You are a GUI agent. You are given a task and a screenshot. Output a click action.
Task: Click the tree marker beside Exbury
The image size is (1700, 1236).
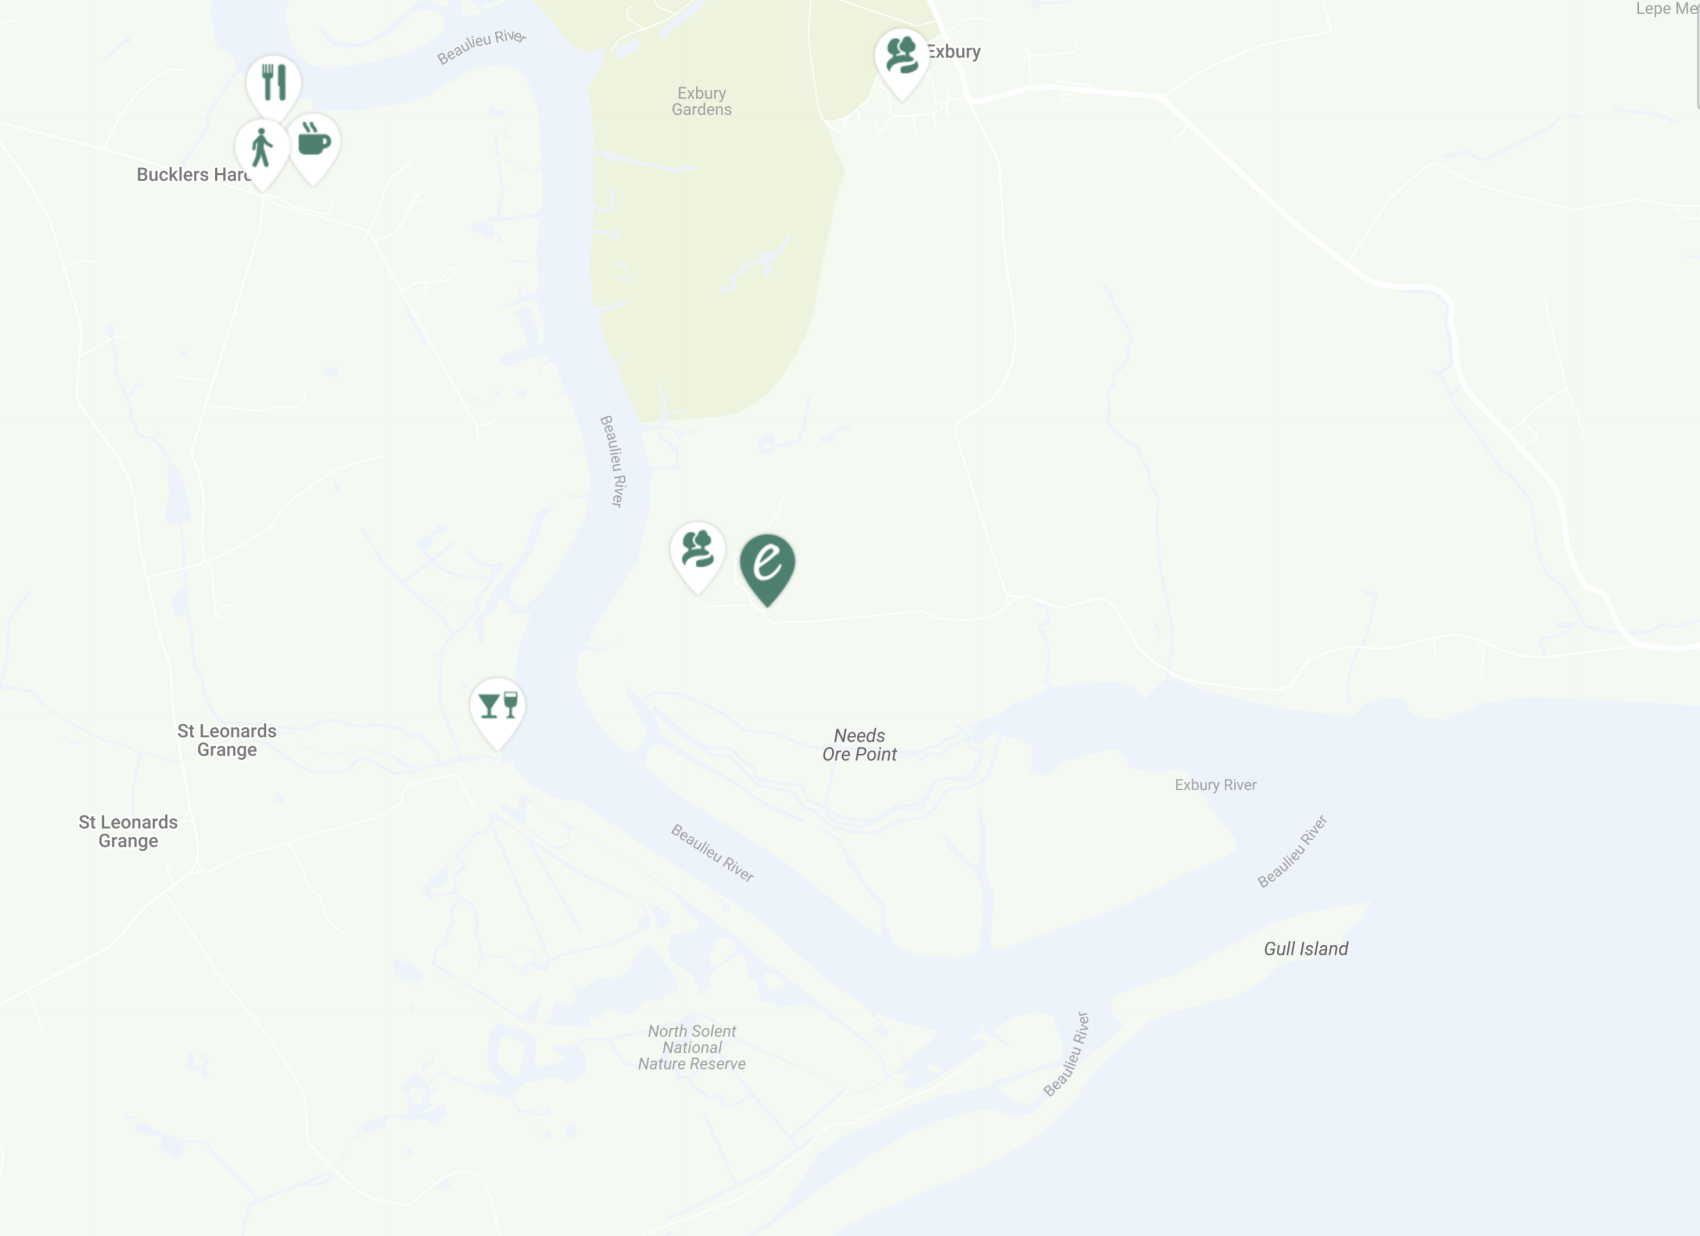click(x=902, y=60)
